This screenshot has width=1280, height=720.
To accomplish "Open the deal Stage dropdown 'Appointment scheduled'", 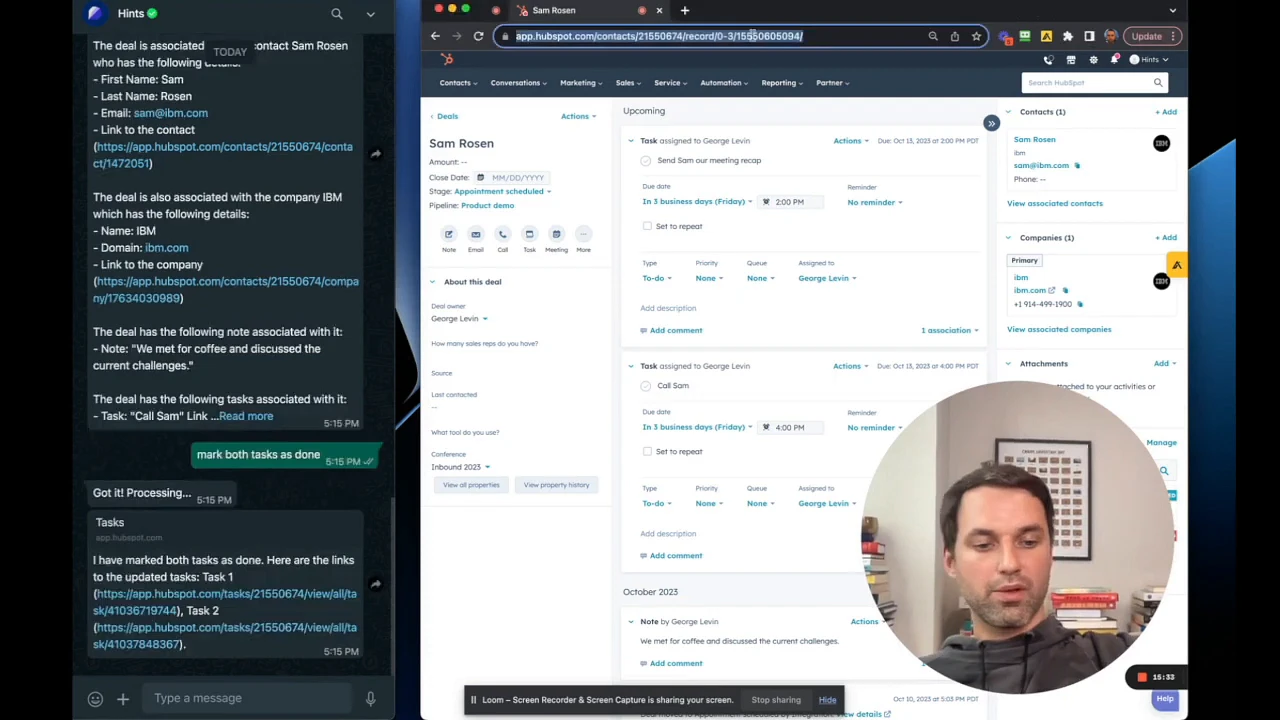I will click(502, 191).
